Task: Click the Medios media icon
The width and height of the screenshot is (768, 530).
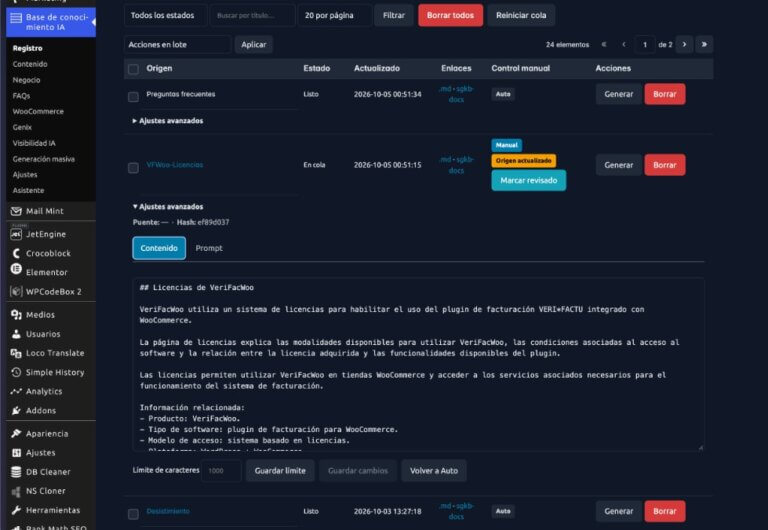Action: 16,314
